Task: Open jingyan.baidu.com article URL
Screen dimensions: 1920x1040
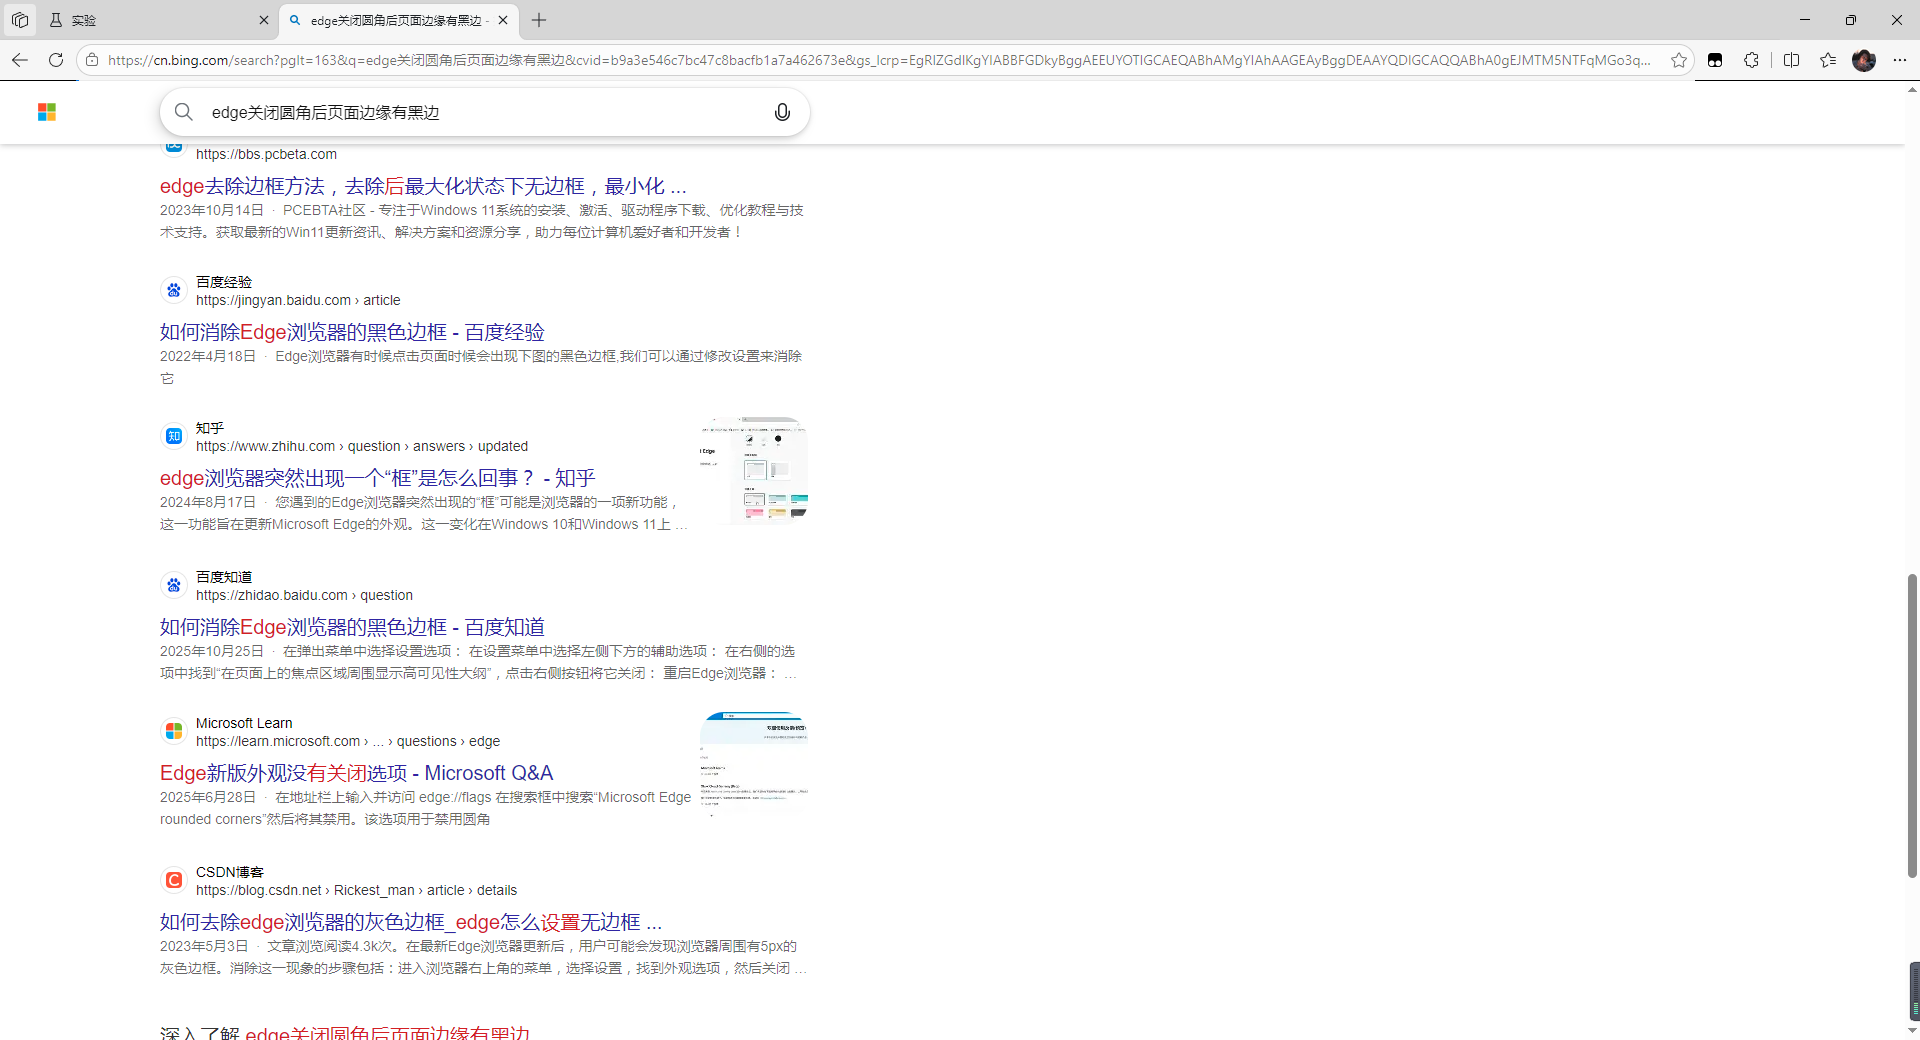Action: click(298, 300)
